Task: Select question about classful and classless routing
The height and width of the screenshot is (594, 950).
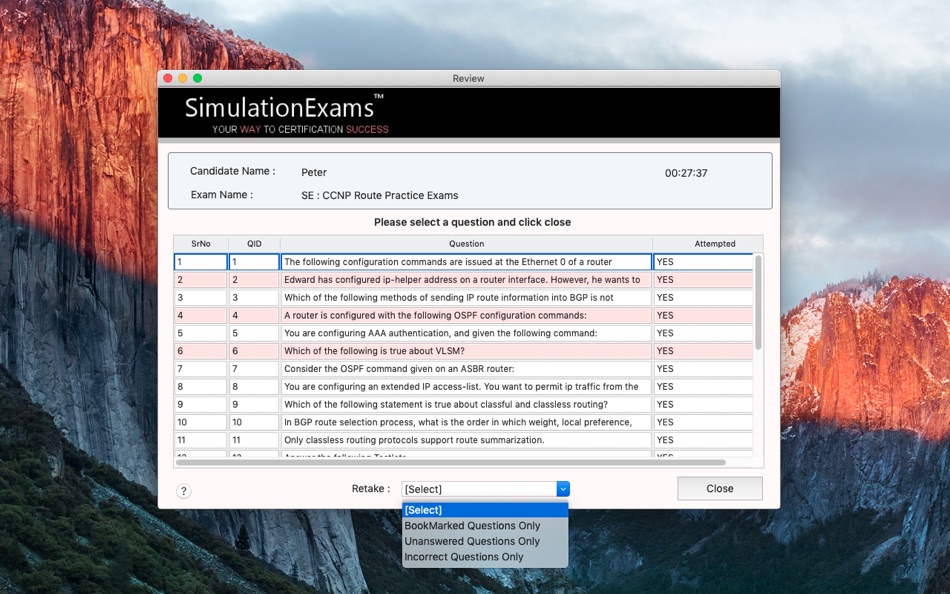Action: 466,404
